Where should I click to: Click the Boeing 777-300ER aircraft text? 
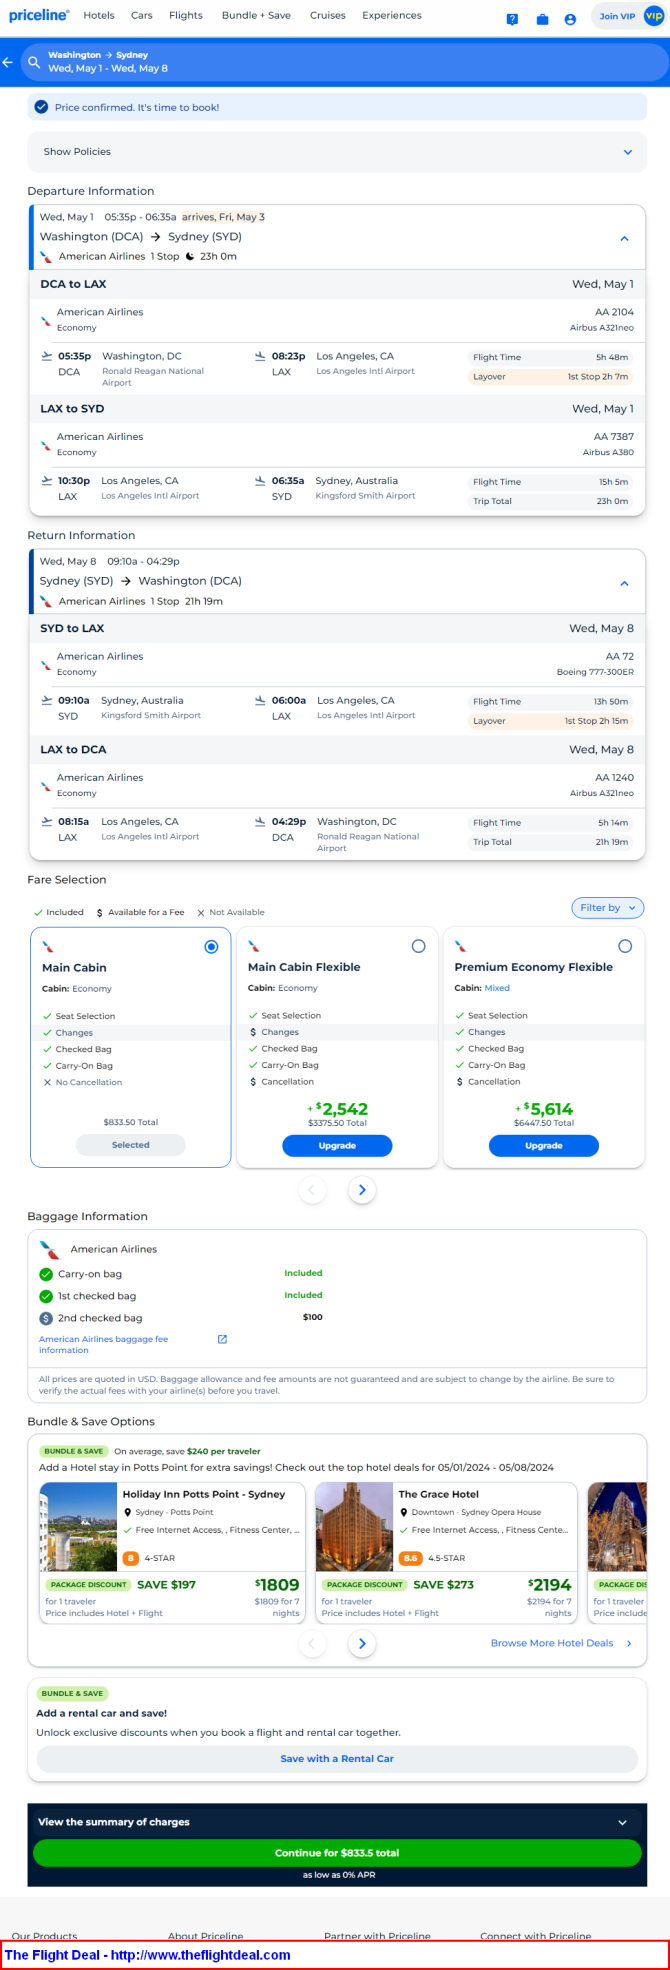[595, 672]
